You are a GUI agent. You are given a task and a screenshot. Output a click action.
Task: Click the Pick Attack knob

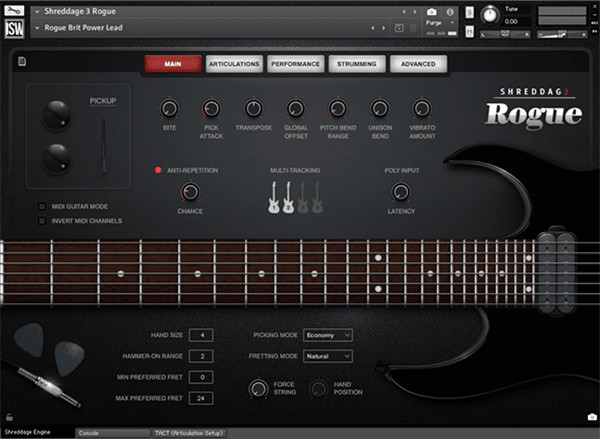211,108
